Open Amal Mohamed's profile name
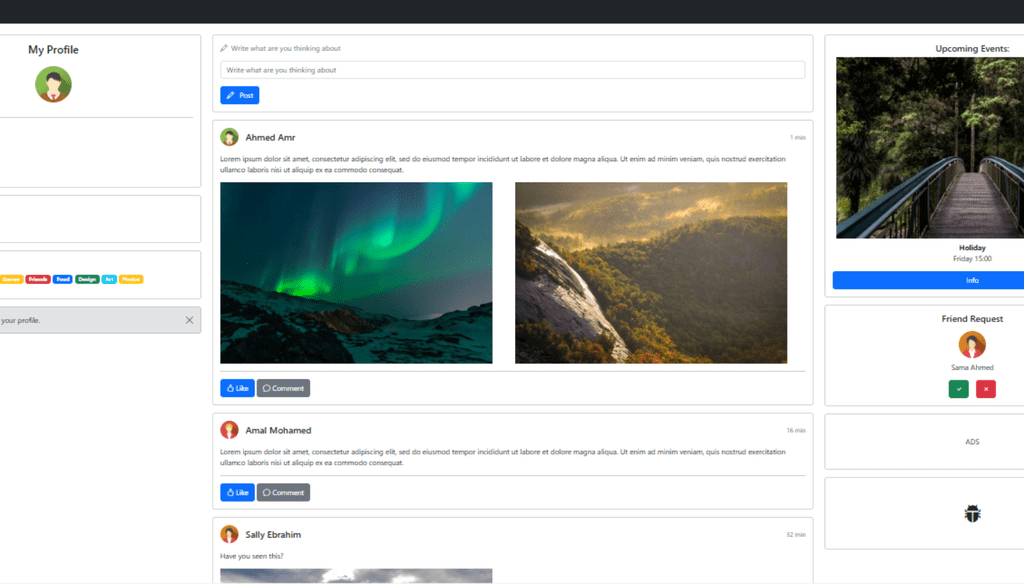1024x584 pixels. click(x=278, y=430)
